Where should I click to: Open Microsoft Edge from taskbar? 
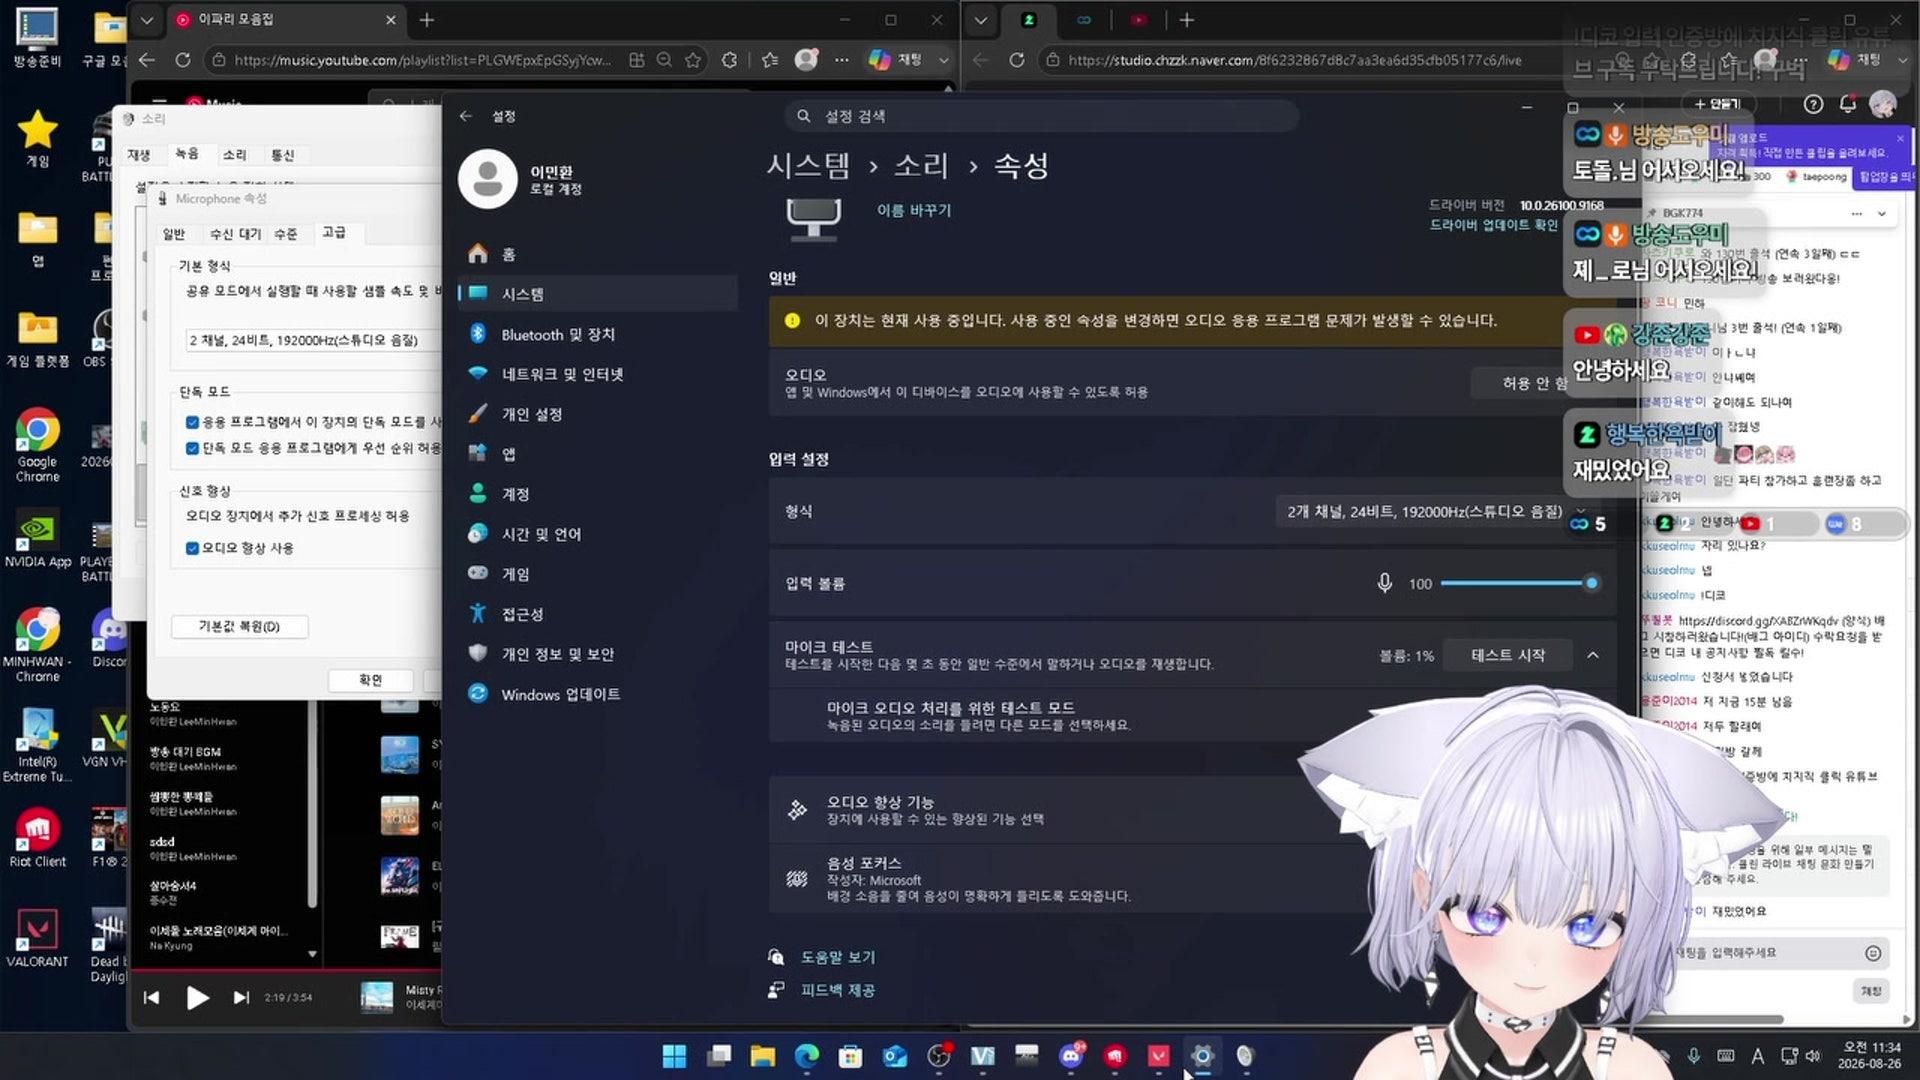click(807, 1056)
